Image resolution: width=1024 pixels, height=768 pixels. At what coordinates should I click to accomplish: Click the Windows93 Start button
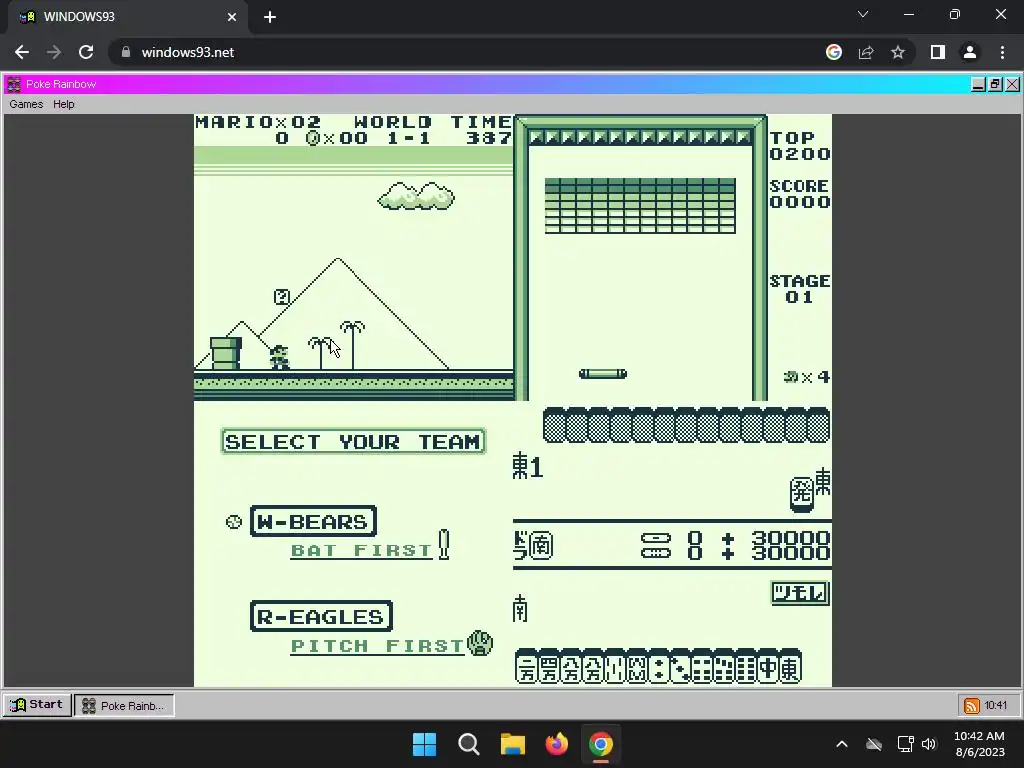point(37,705)
